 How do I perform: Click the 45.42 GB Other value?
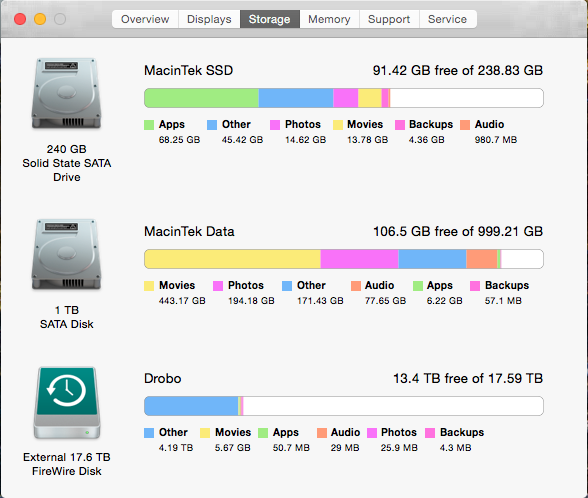click(242, 140)
